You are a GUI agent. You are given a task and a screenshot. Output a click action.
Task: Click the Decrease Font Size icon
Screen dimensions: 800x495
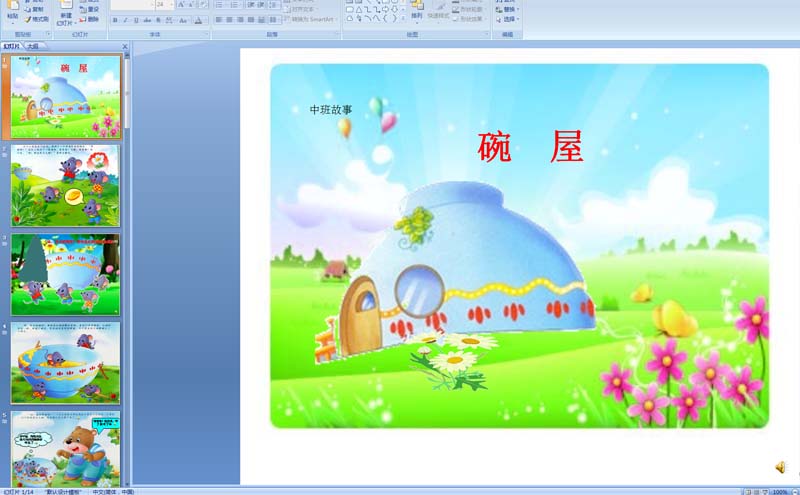[x=191, y=5]
